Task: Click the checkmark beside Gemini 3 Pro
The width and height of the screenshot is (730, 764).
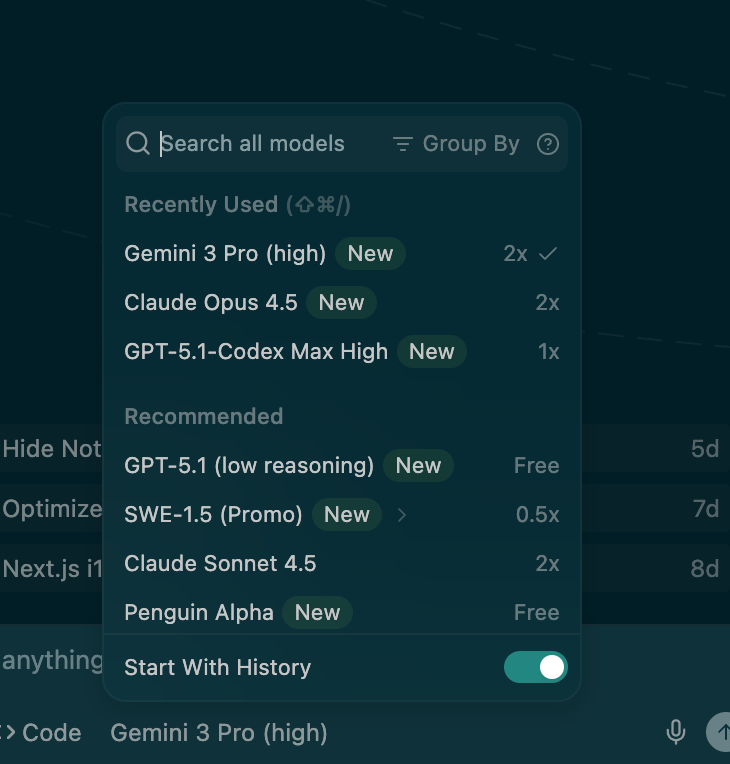Action: pos(547,254)
